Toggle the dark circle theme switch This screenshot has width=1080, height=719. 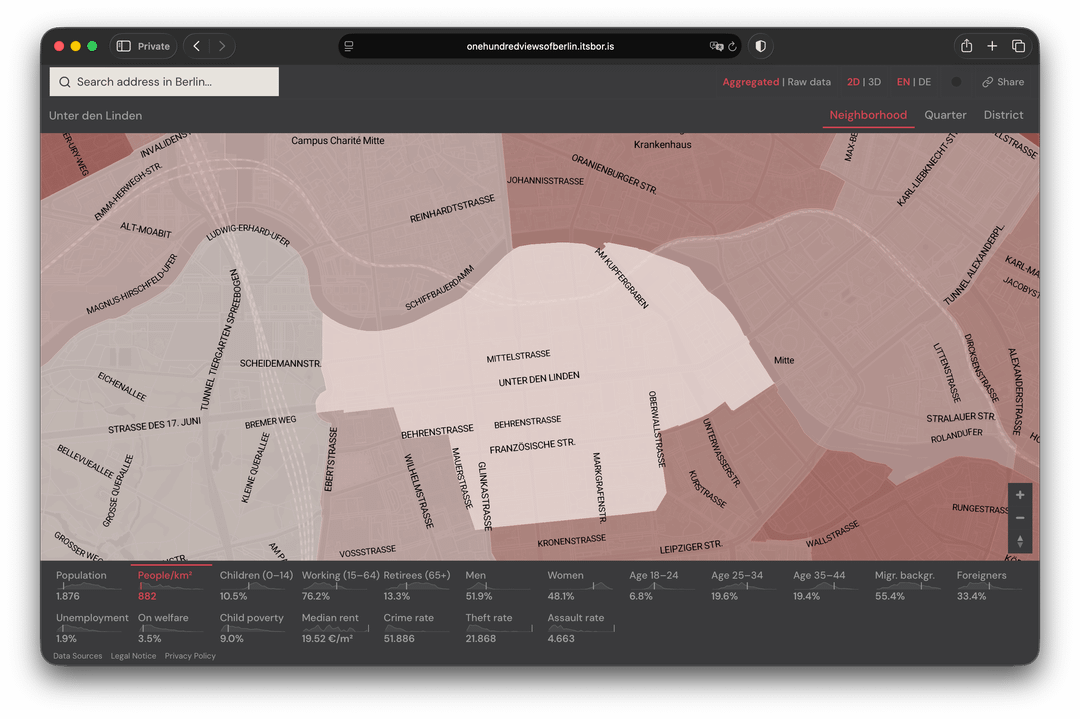956,82
